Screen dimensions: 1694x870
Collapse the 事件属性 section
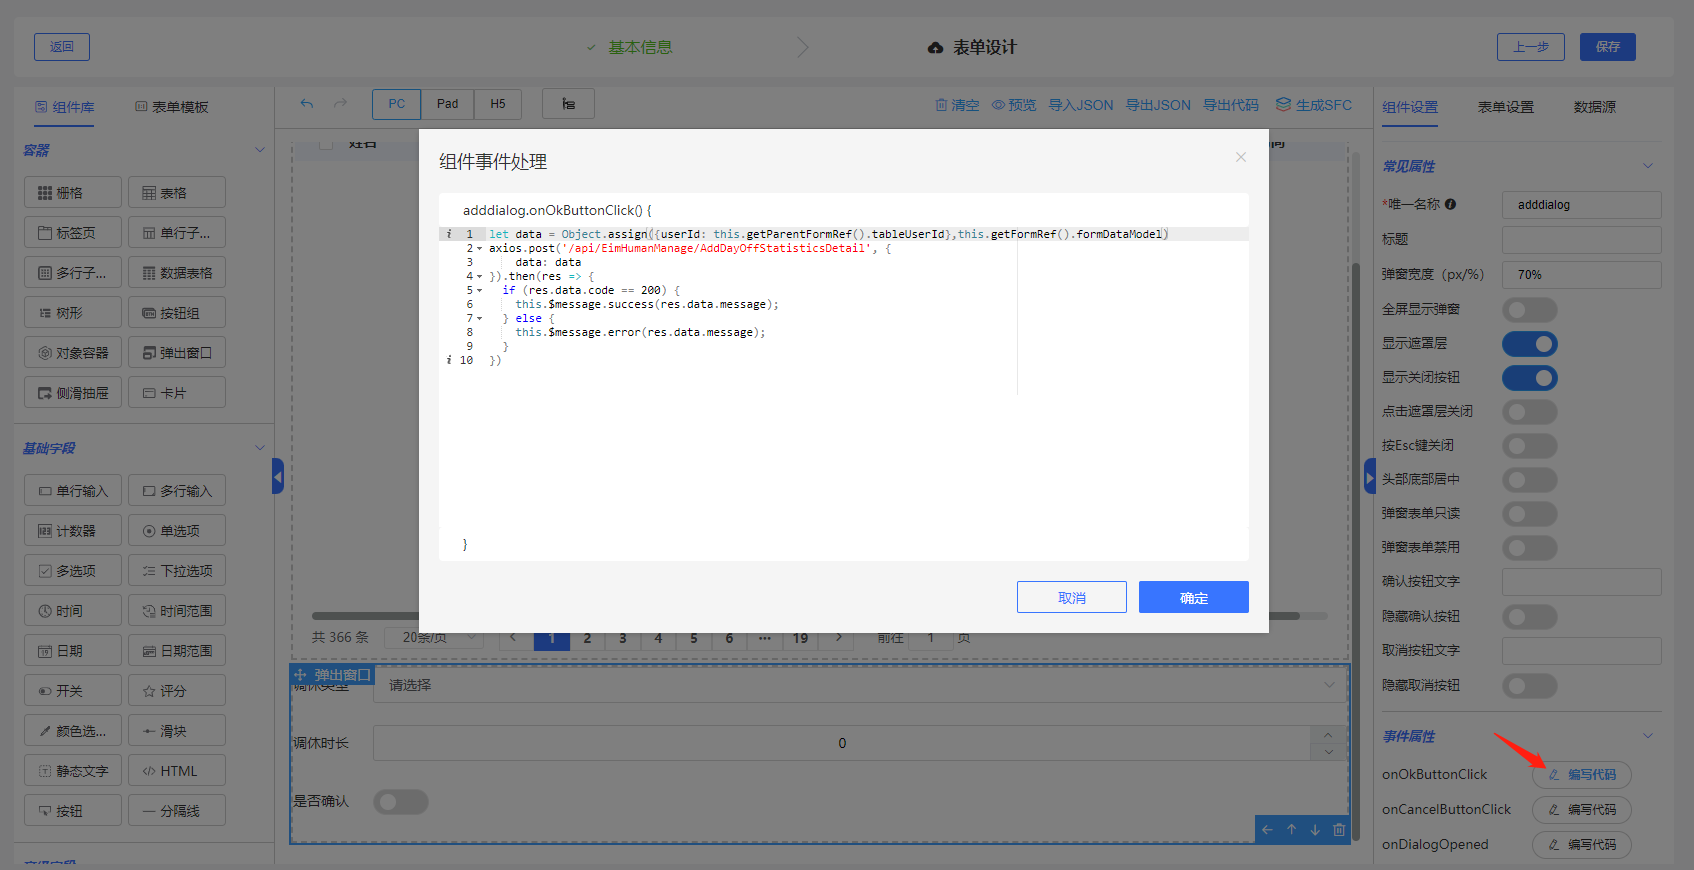tap(1648, 736)
